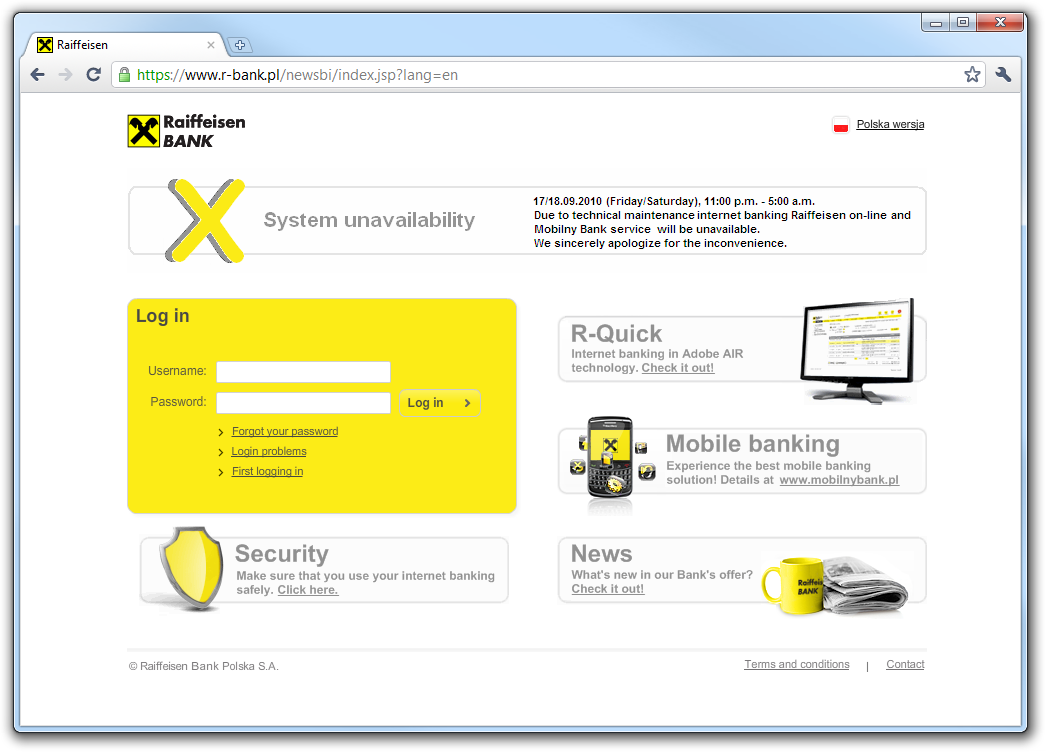This screenshot has width=1046, height=752.
Task: Open the First logging in link
Action: [x=268, y=472]
